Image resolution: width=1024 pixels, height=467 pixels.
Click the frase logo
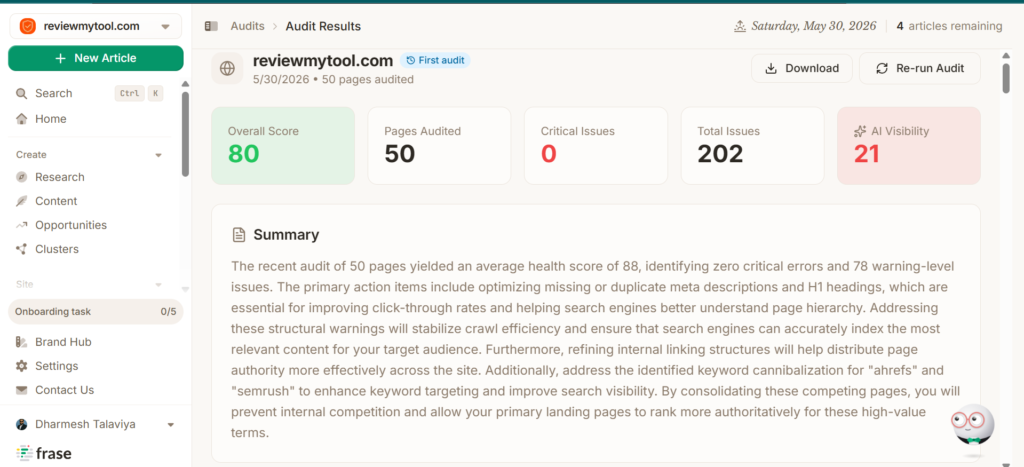point(44,453)
